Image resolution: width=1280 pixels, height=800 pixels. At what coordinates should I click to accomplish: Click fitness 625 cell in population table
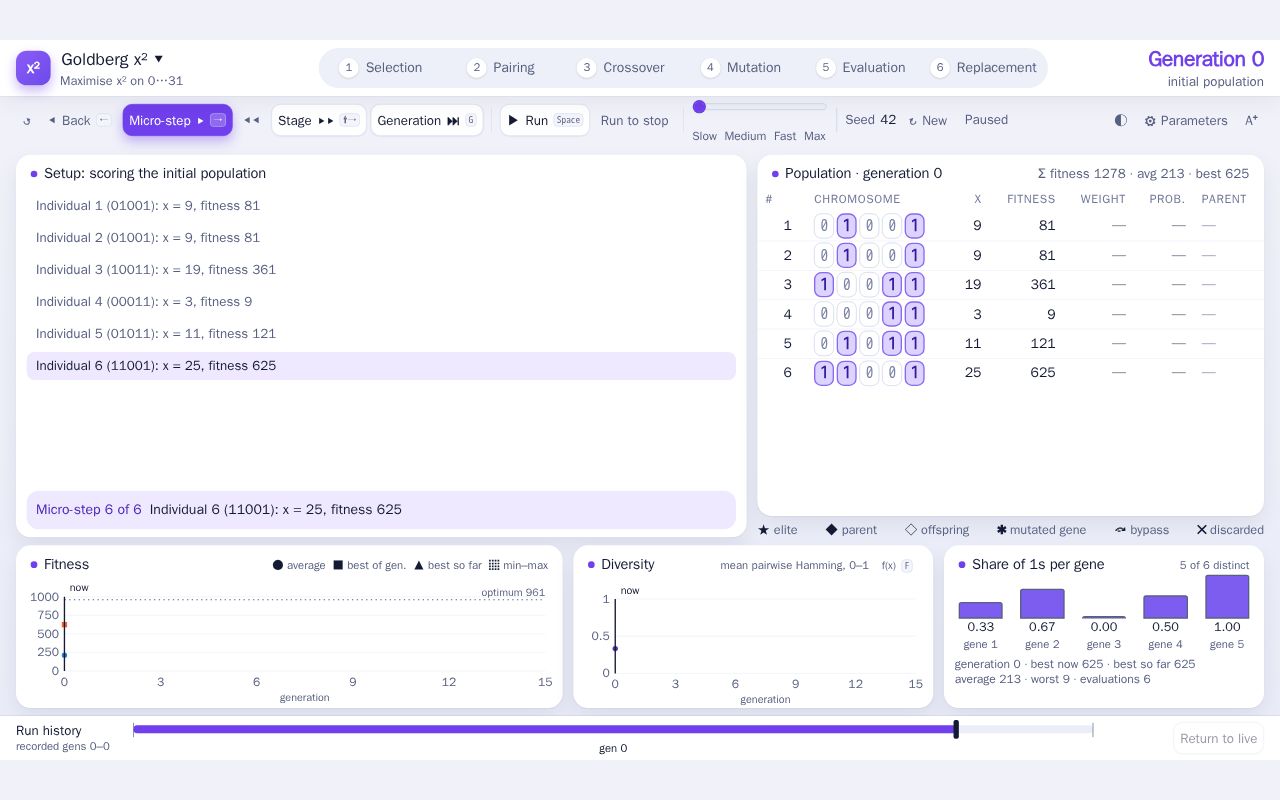(1042, 373)
